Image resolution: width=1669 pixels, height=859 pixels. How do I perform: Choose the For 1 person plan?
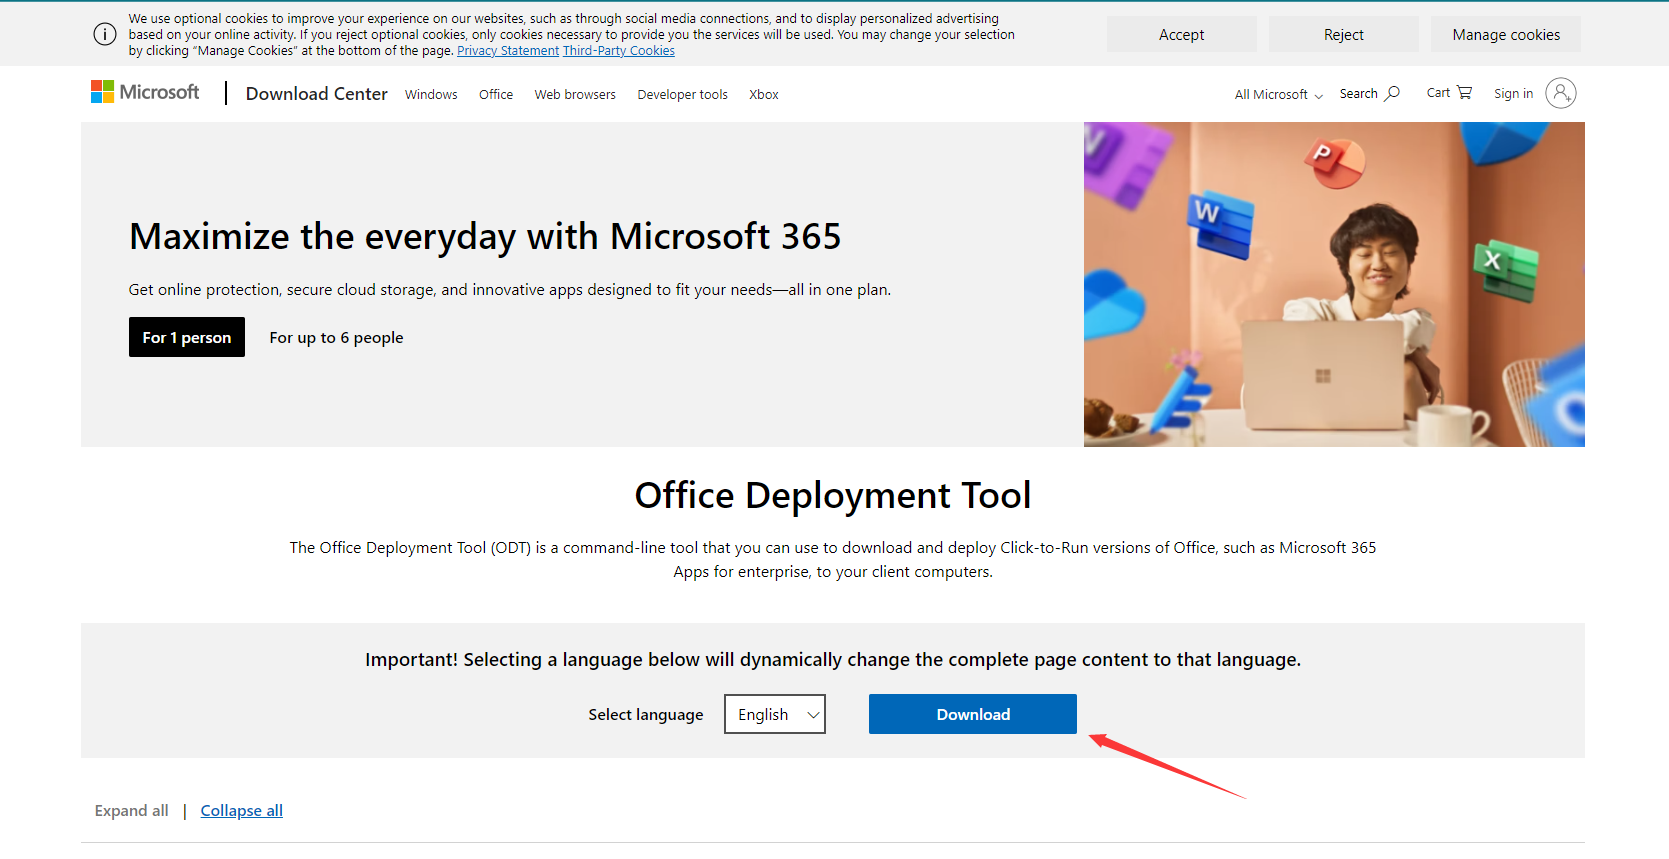pos(187,337)
